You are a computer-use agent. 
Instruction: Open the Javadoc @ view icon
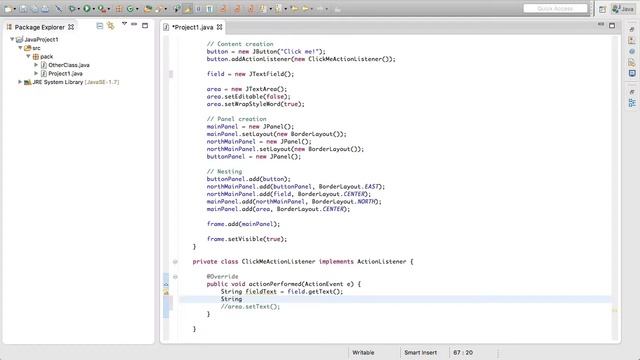click(x=632, y=51)
